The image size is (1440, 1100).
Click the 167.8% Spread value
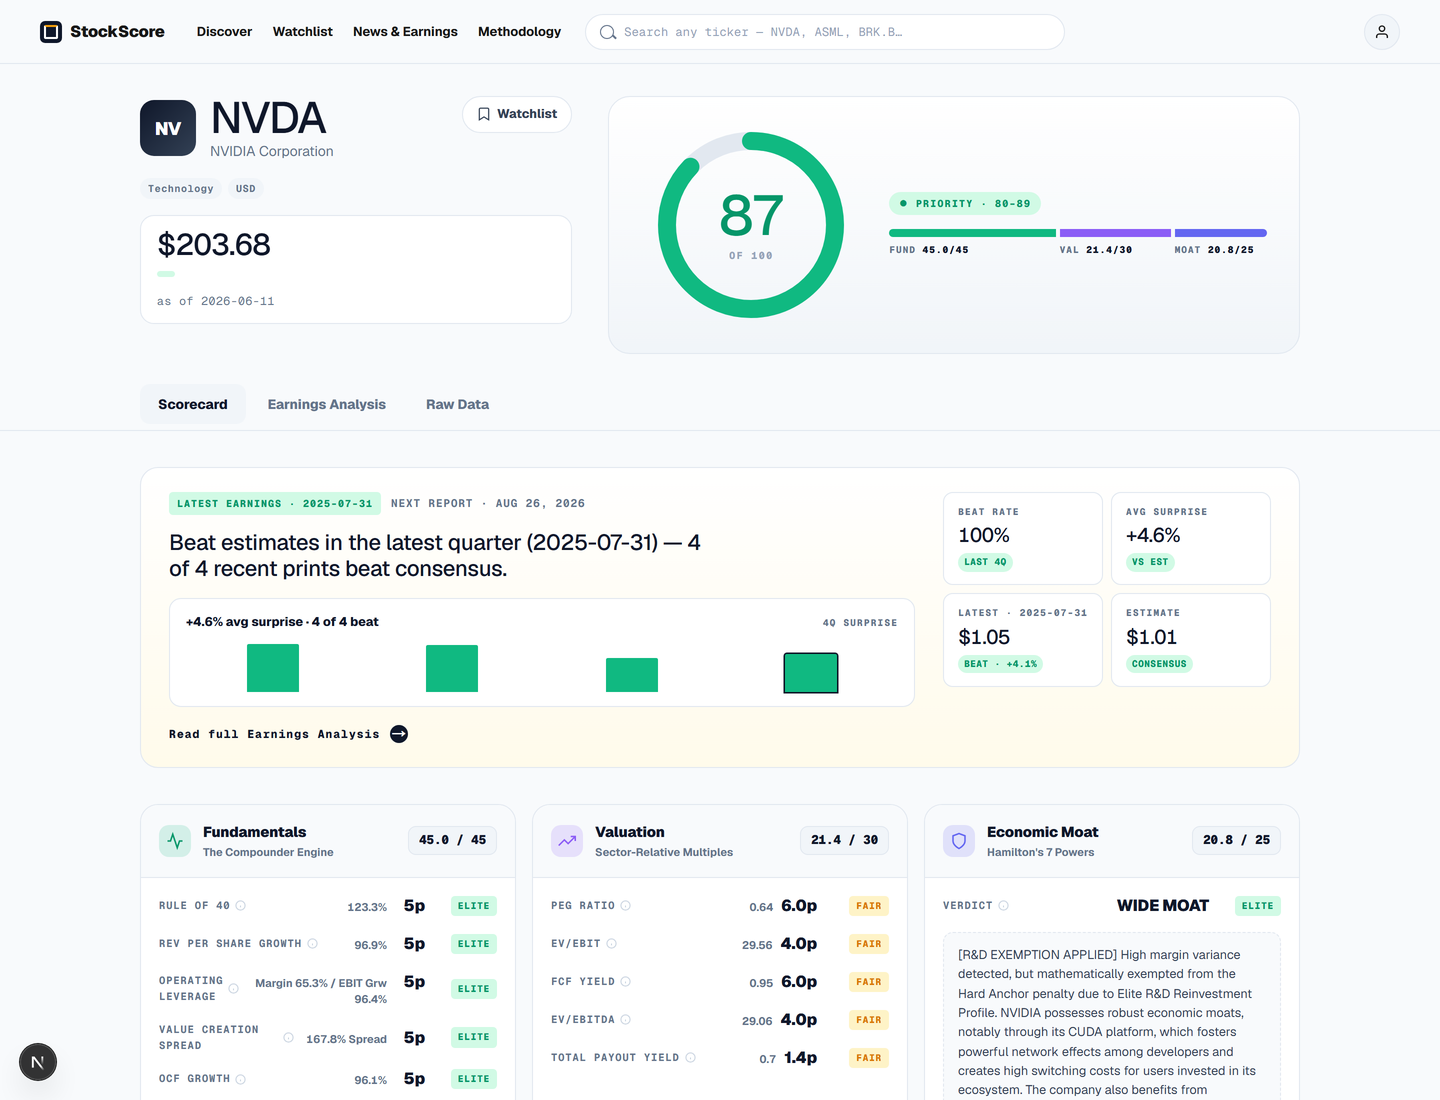[346, 1040]
